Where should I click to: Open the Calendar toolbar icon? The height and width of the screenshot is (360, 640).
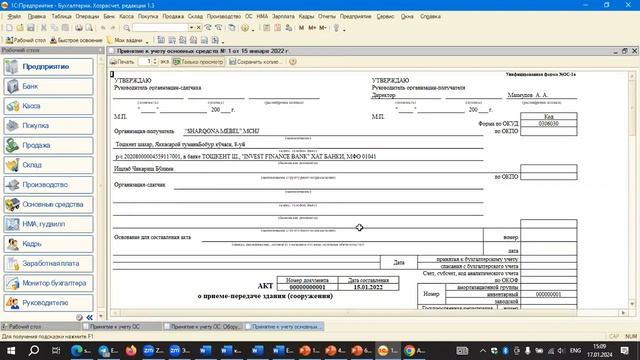tap(278, 28)
